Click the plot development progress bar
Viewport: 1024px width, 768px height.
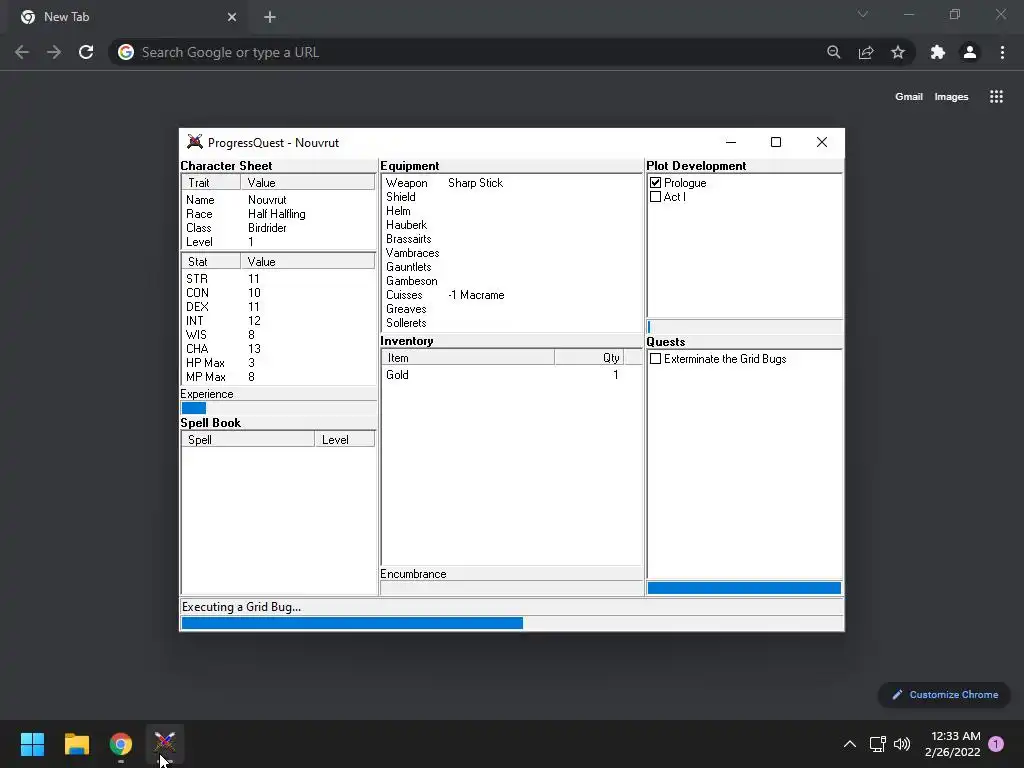(744, 327)
